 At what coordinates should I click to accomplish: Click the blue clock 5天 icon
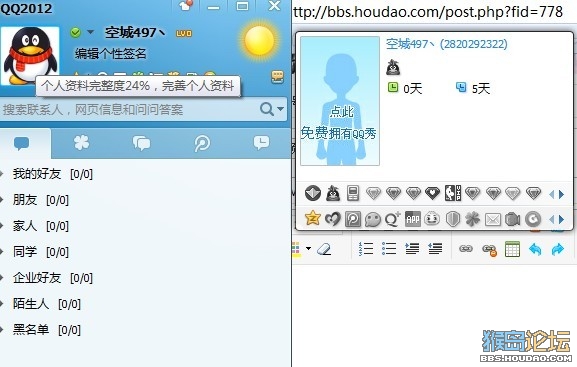coord(461,87)
